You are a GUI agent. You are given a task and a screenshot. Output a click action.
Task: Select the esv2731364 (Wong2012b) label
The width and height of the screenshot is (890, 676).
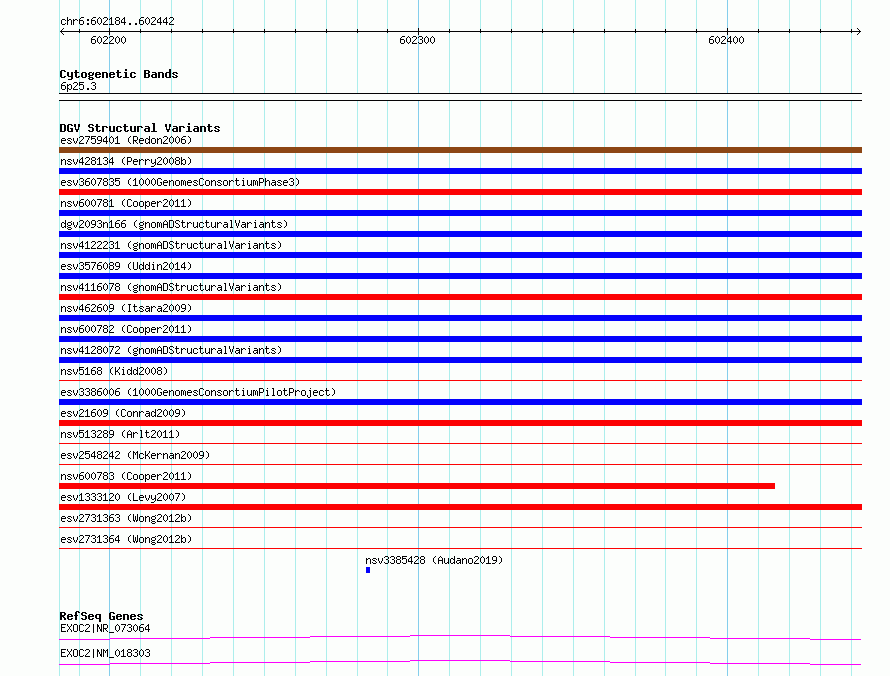(126, 539)
